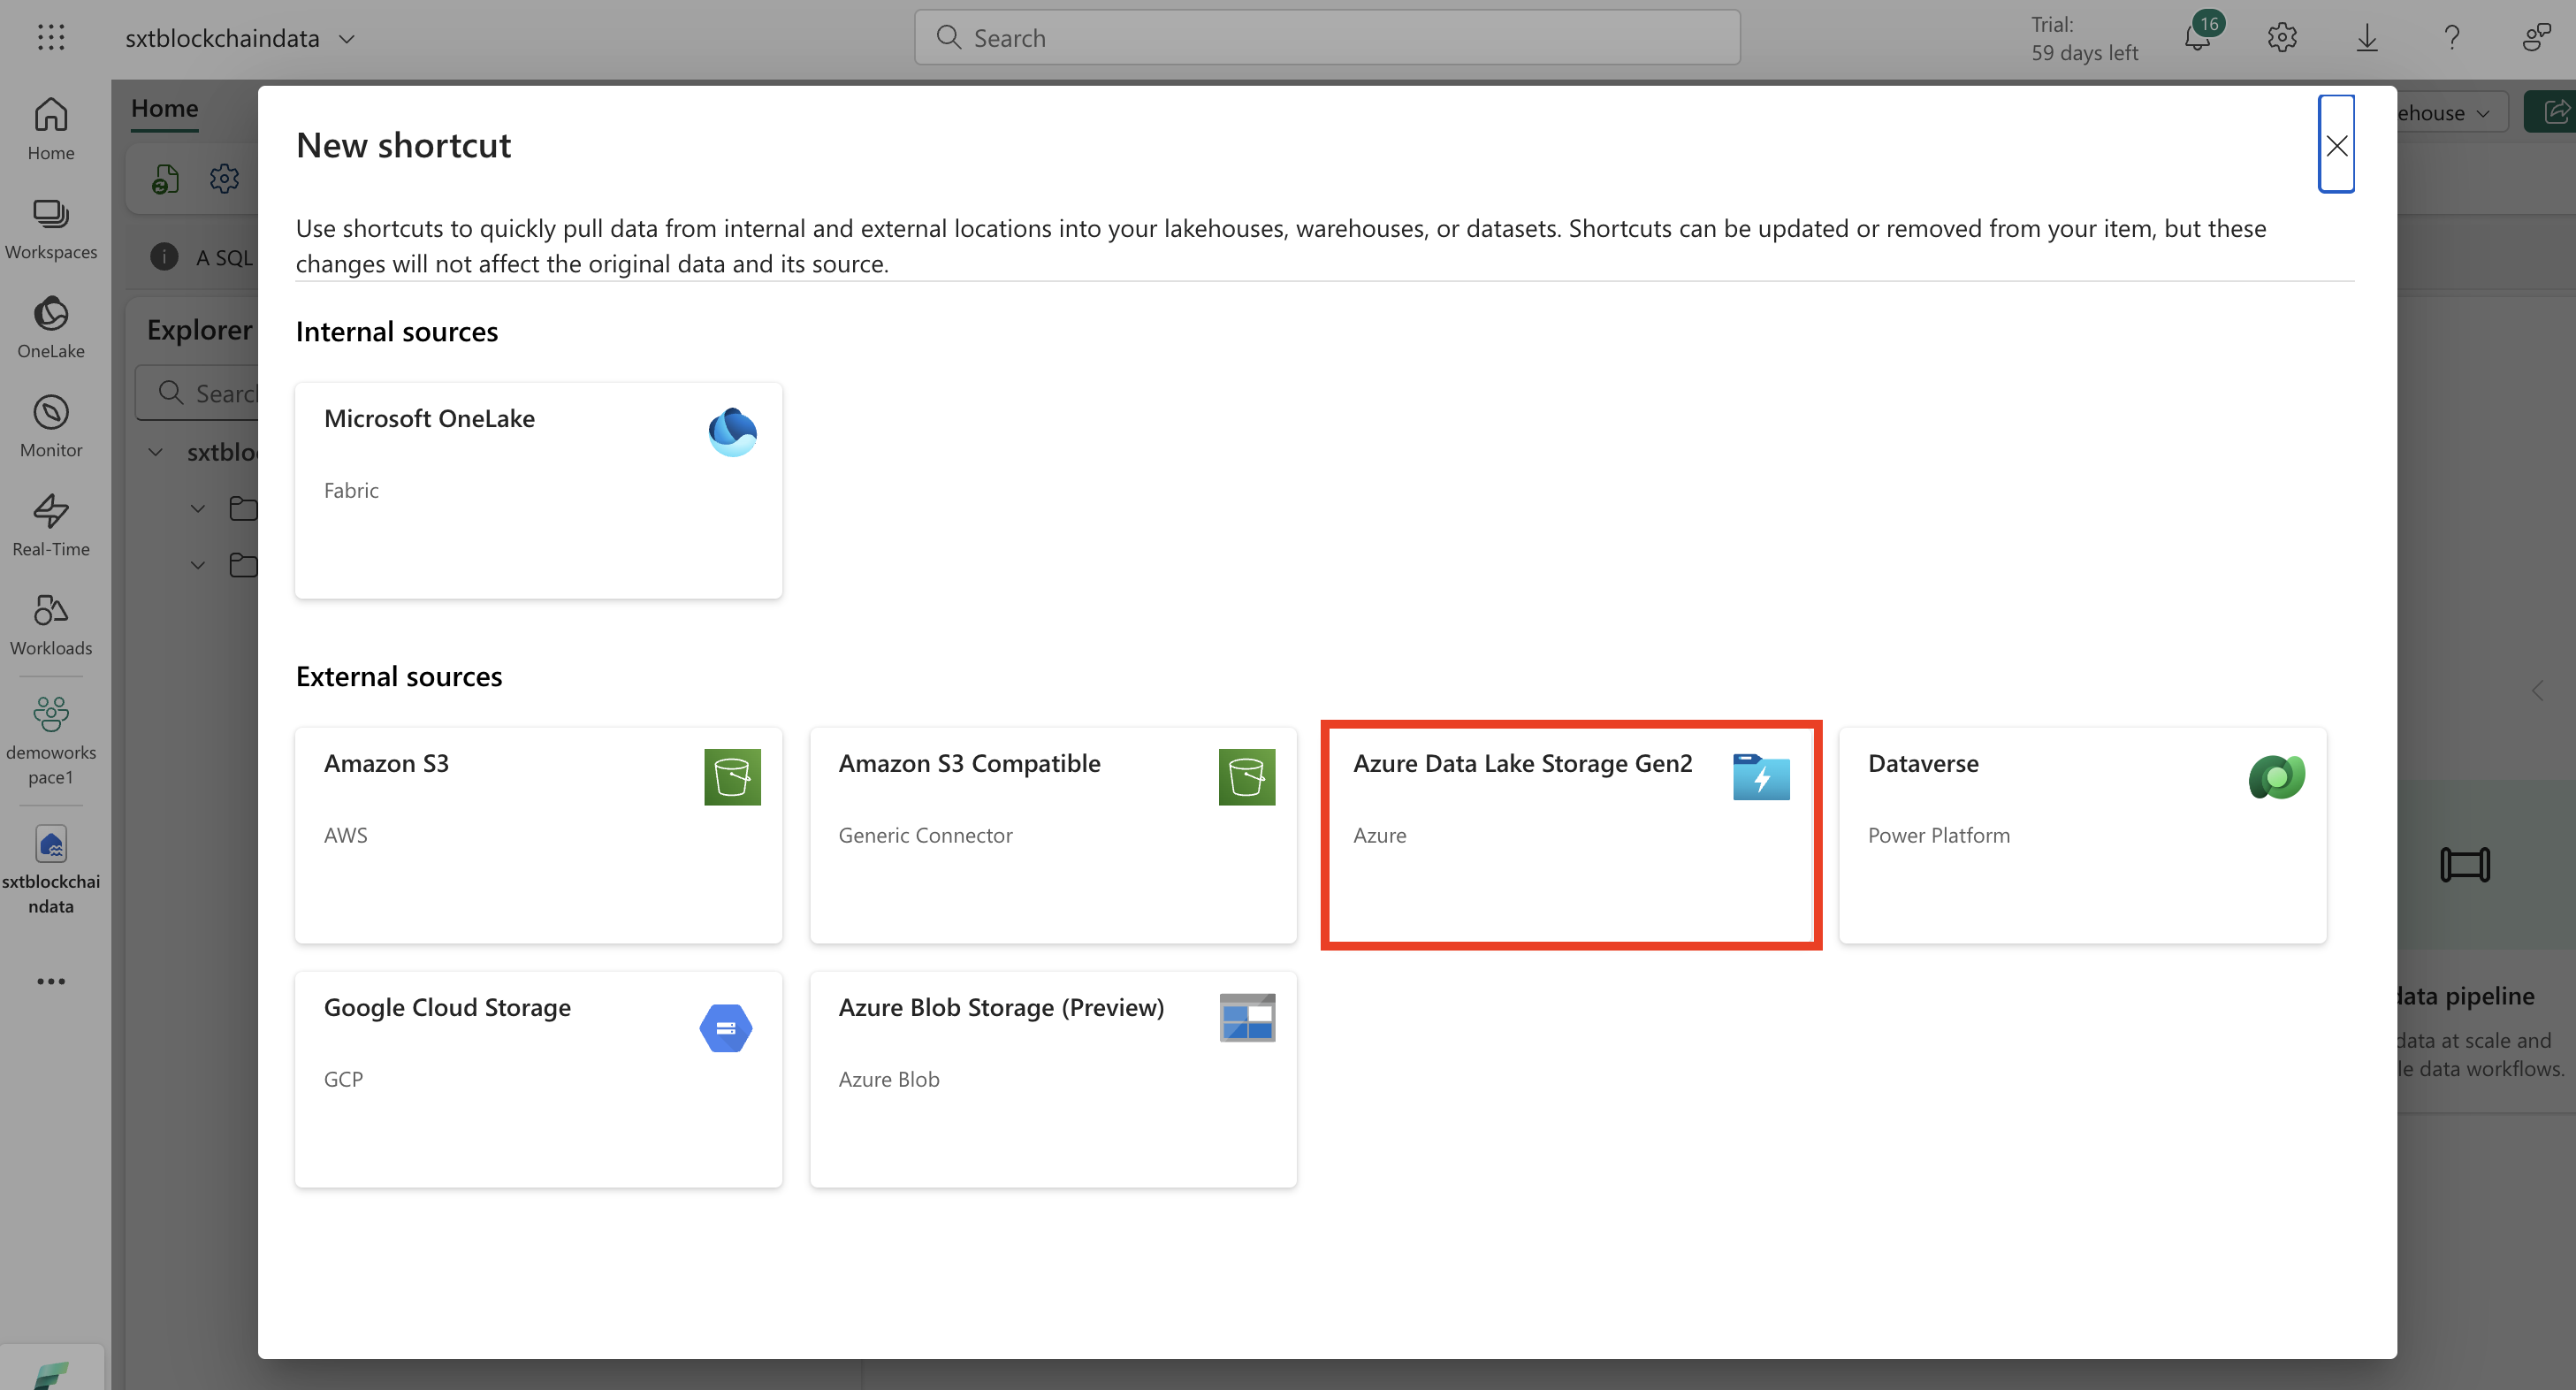Open Real-Time hub from sidebar

(x=51, y=525)
